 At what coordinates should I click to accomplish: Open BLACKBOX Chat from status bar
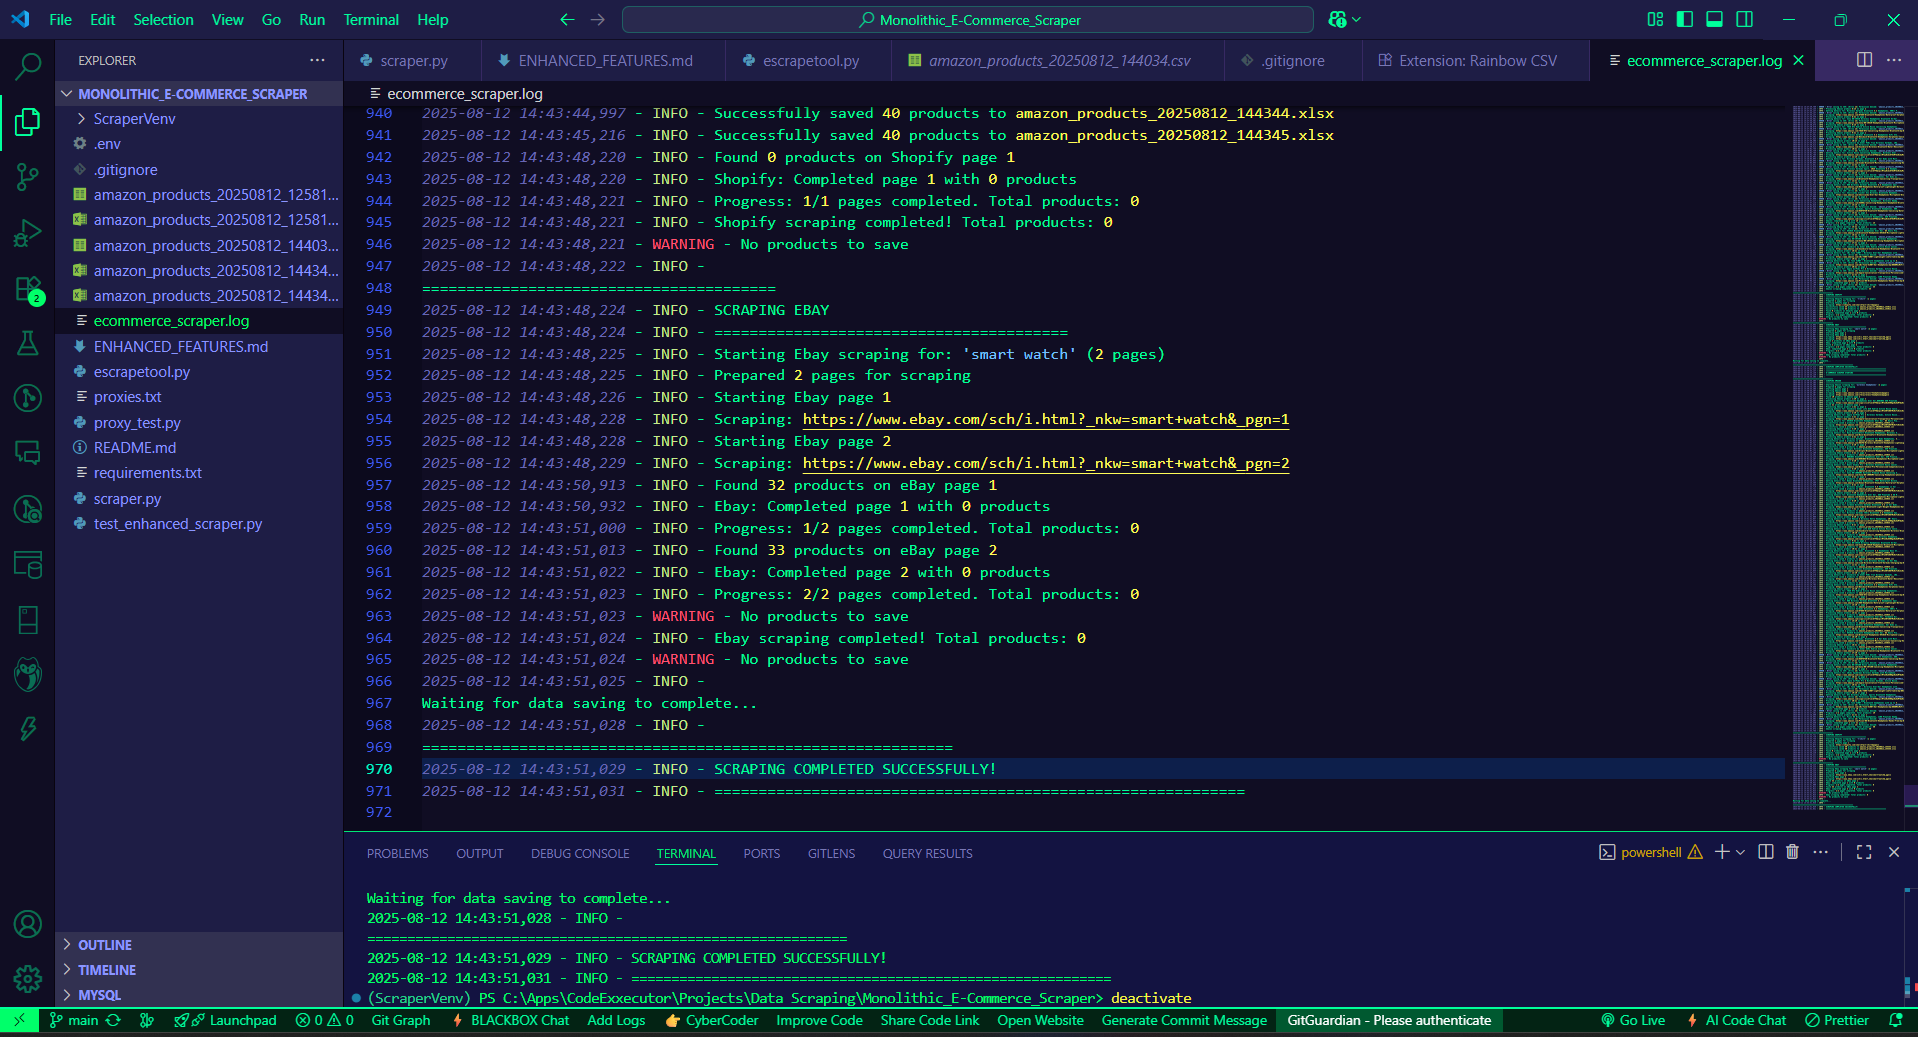511,1020
